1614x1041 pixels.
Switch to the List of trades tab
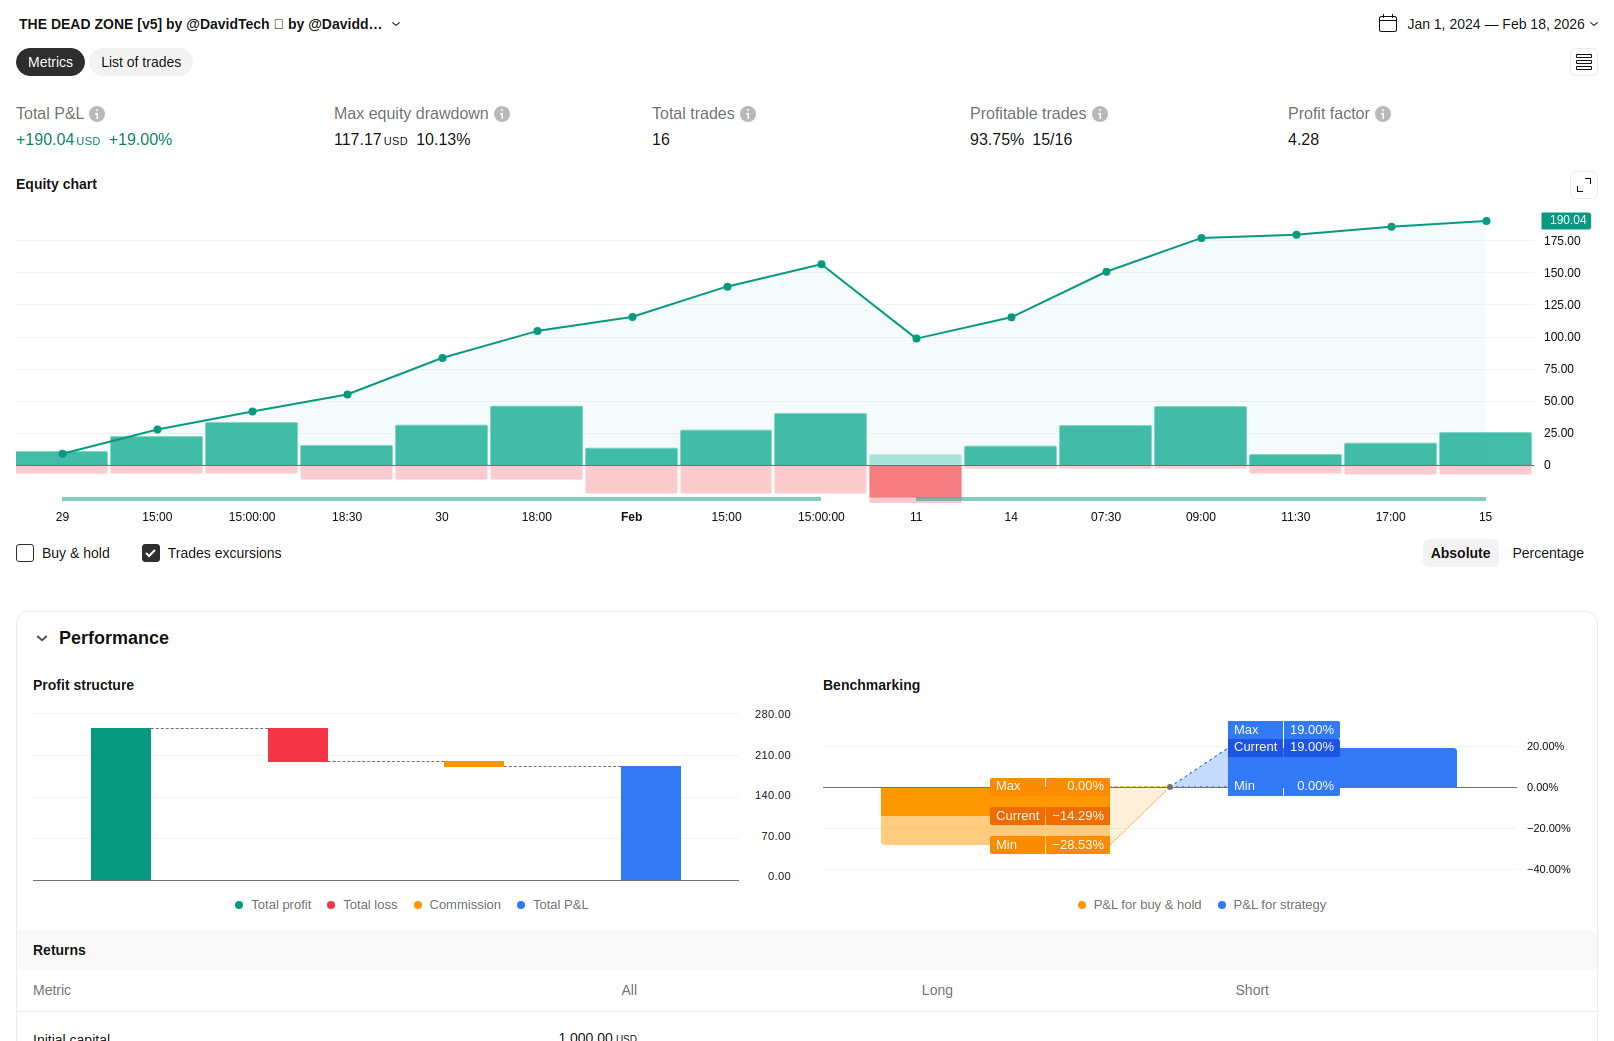tap(141, 62)
